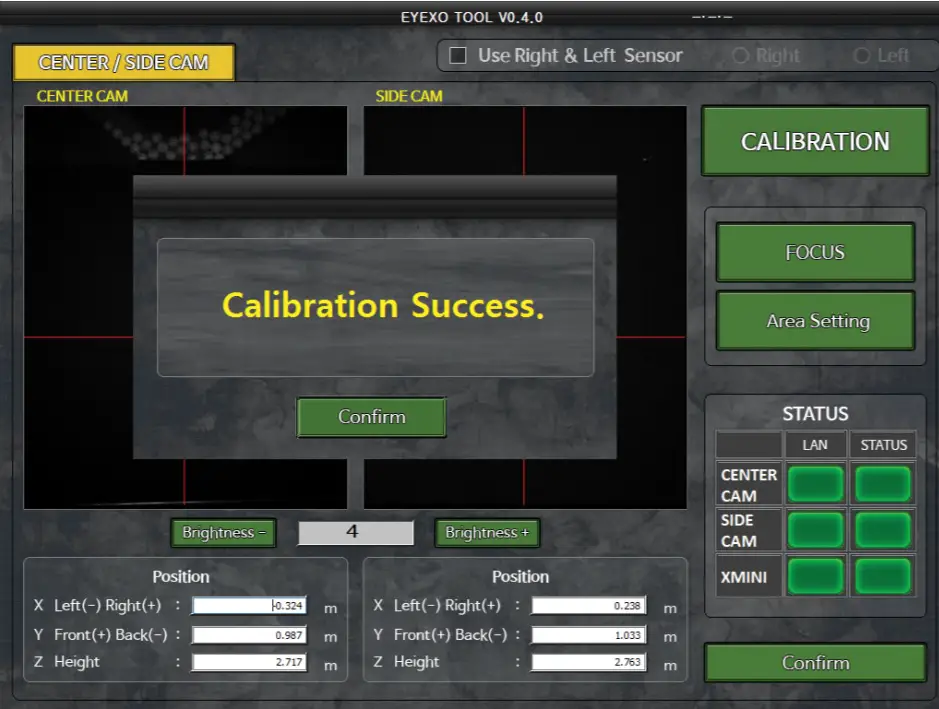Viewport: 939px width, 709px height.
Task: Edit Center Cam Z height field 2.717
Action: [249, 662]
